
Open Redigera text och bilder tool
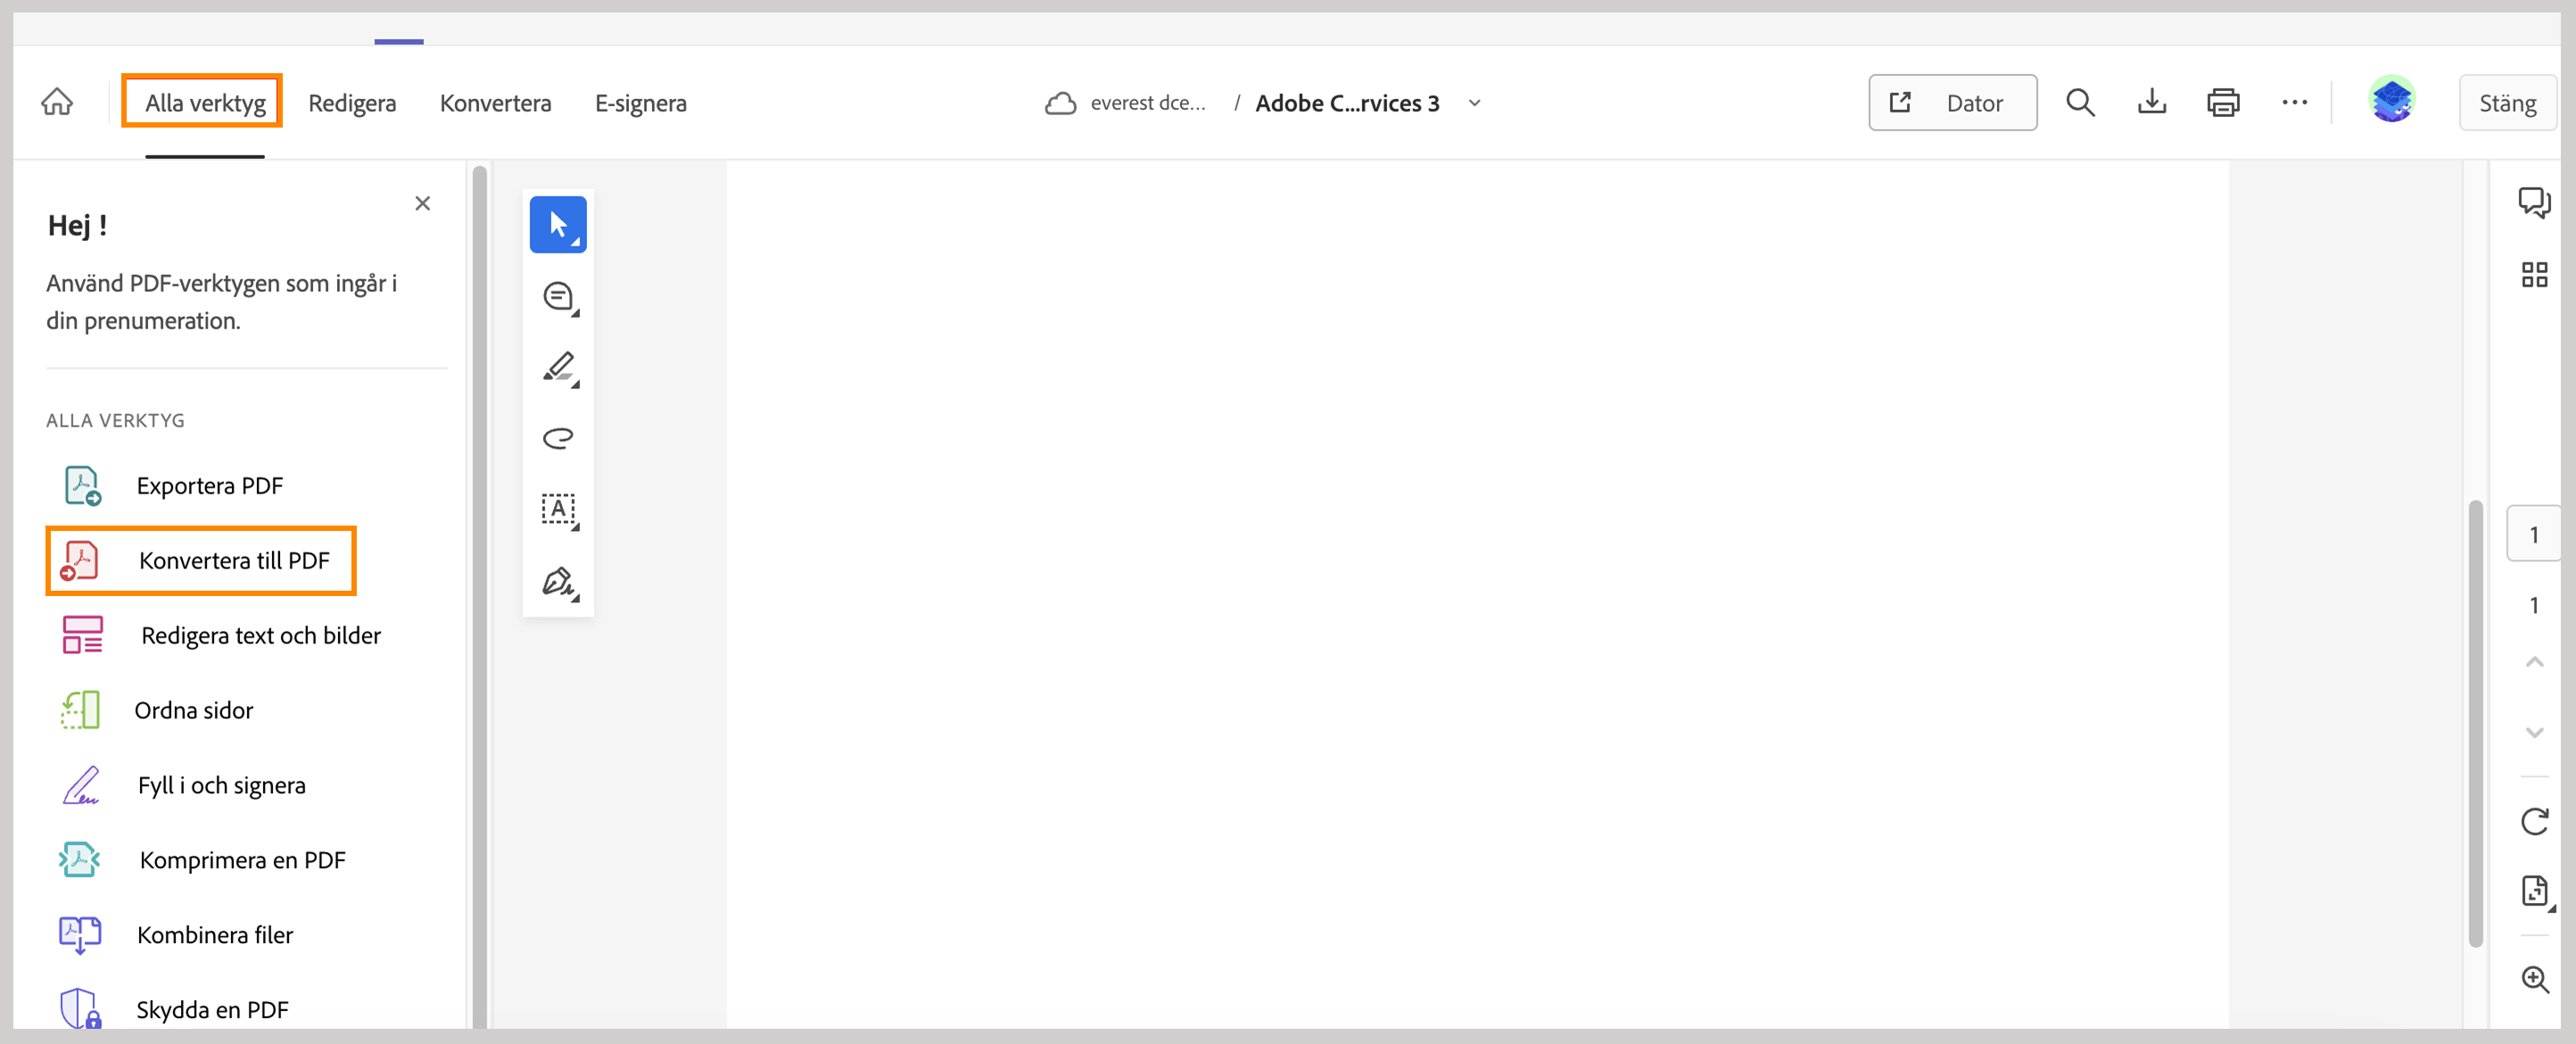[223, 635]
